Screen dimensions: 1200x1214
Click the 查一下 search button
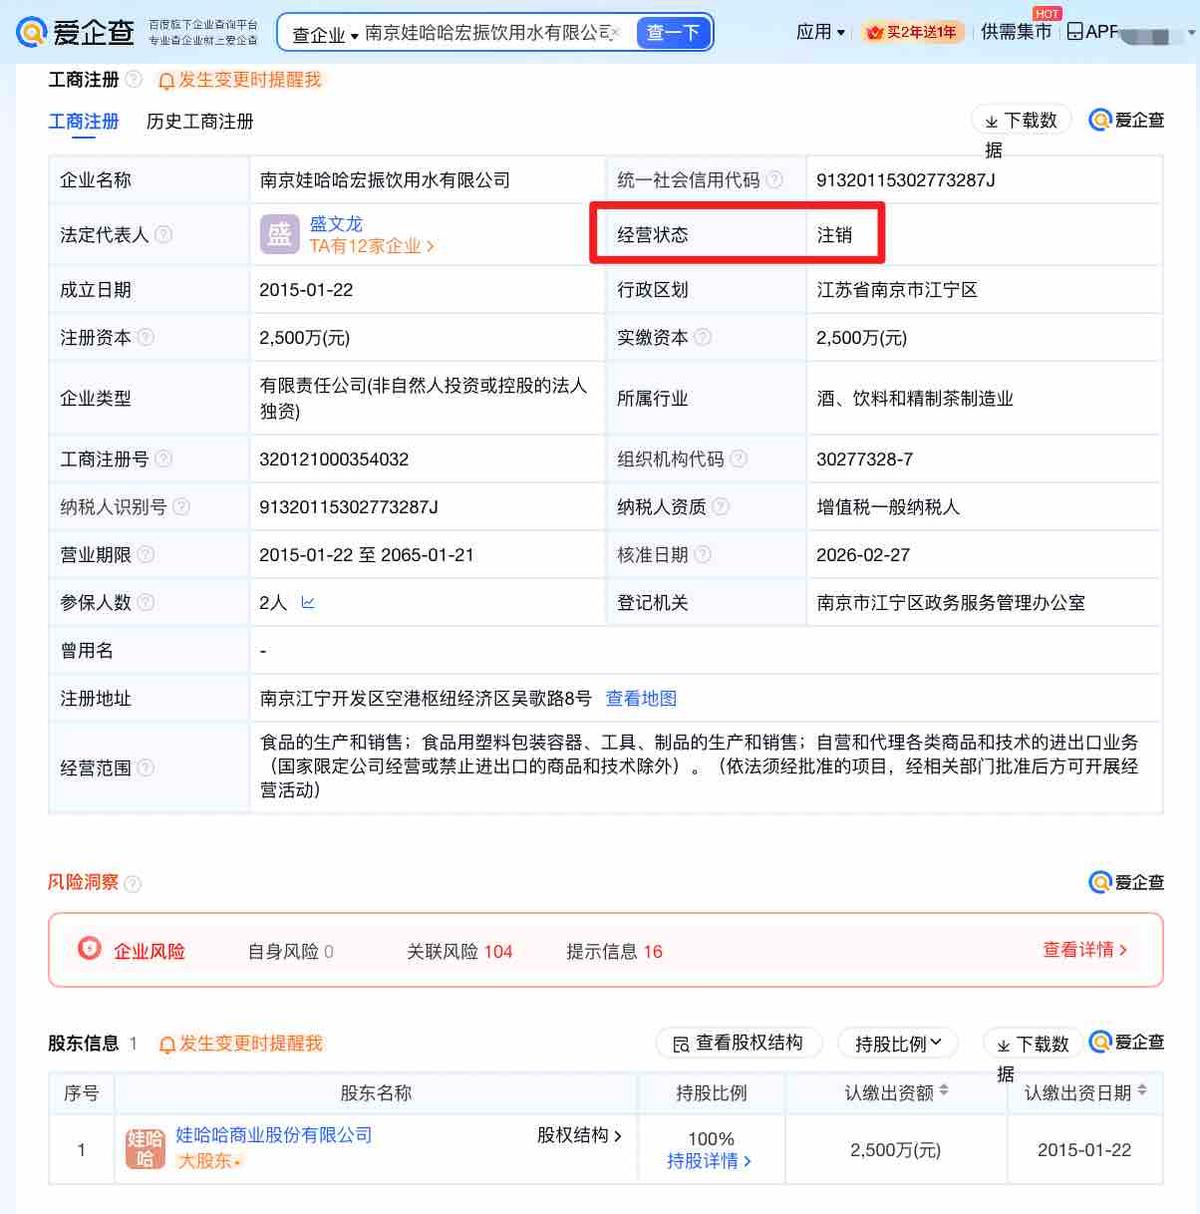(672, 31)
